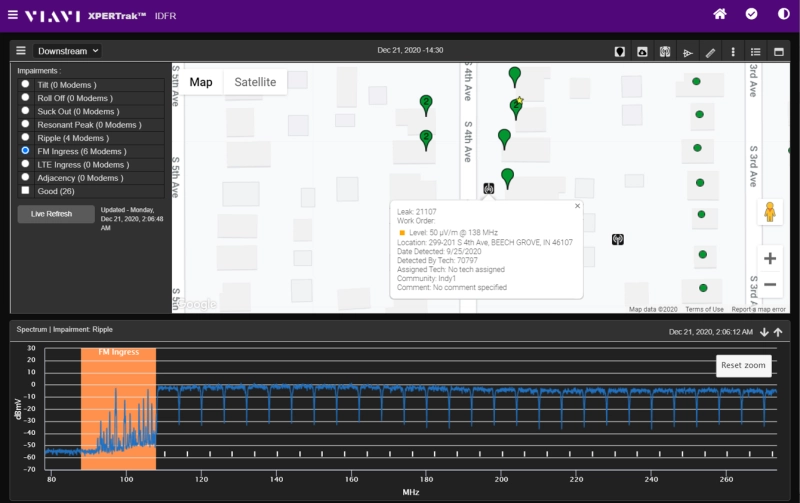Close the leak 21107 info popup
This screenshot has width=800, height=503.
point(577,205)
